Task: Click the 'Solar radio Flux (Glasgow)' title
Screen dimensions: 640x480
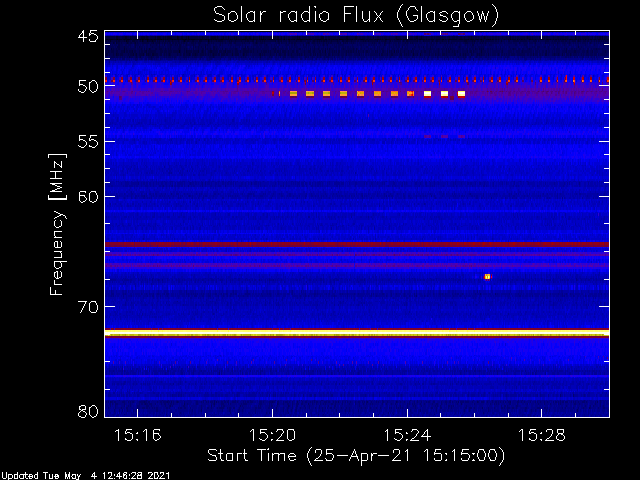Action: 356,15
